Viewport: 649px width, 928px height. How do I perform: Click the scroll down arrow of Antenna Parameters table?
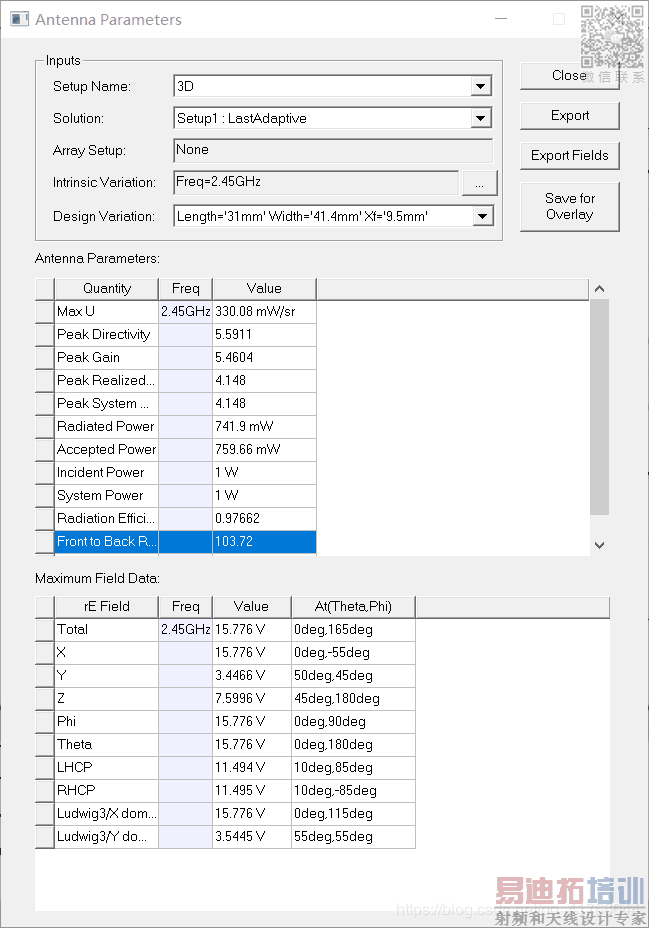click(599, 545)
